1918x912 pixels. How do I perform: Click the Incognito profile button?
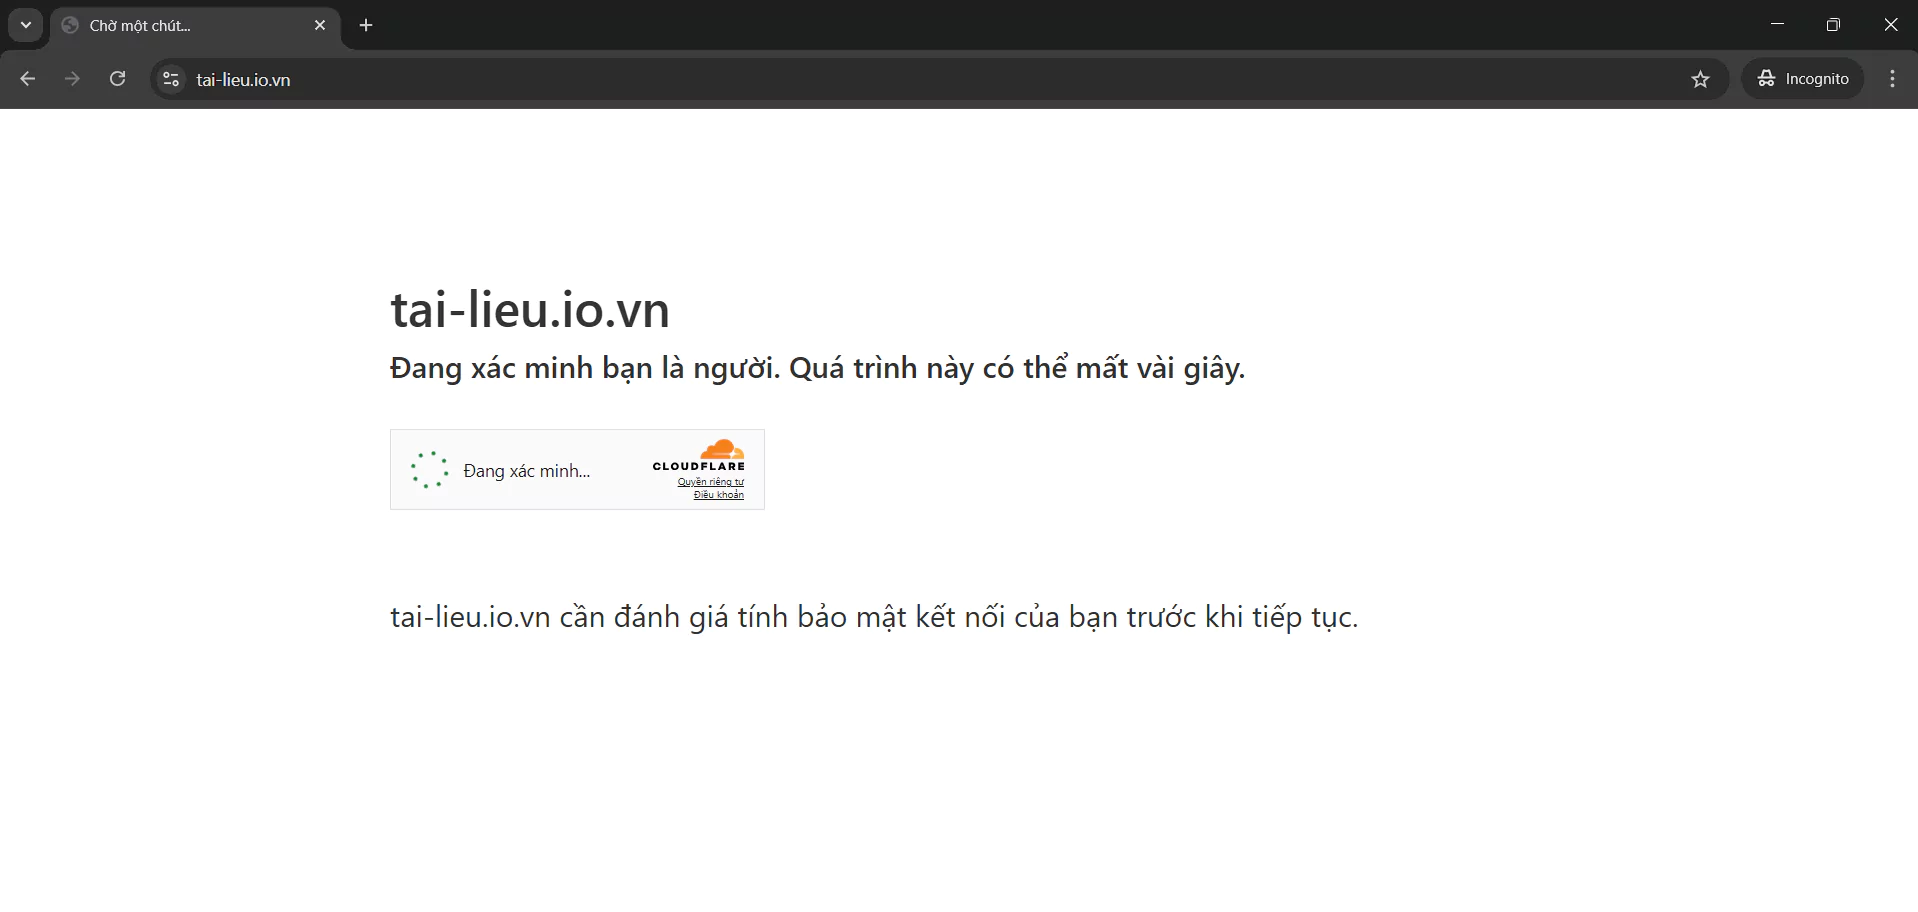[x=1803, y=79]
